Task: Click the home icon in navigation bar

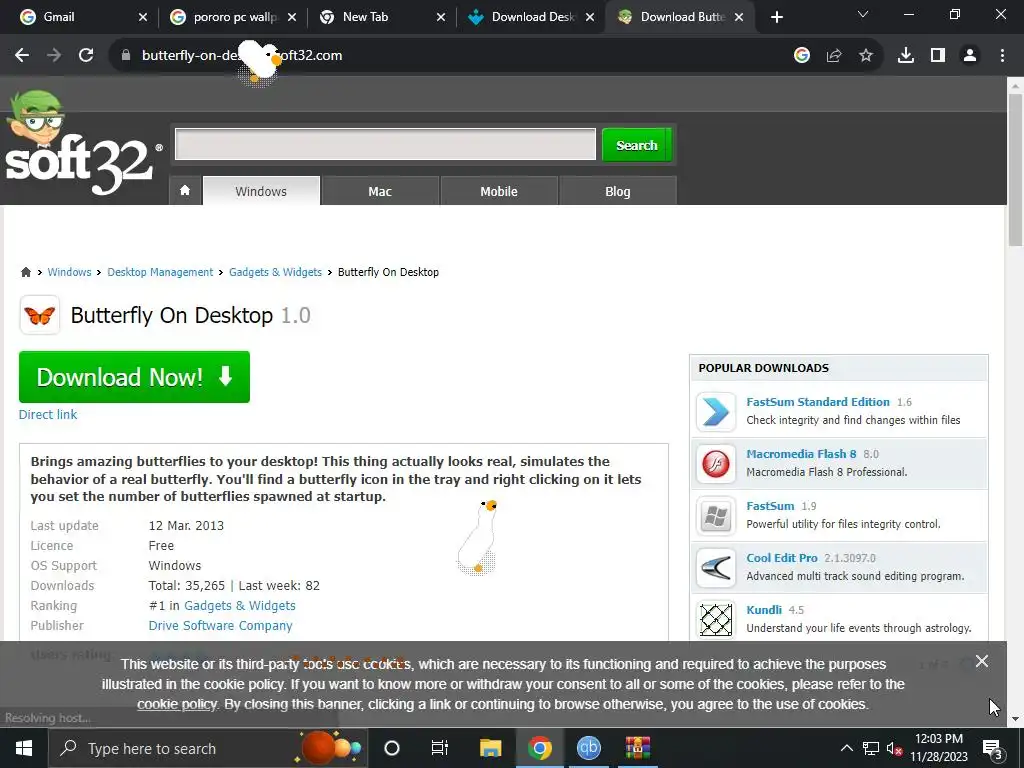Action: 185,191
